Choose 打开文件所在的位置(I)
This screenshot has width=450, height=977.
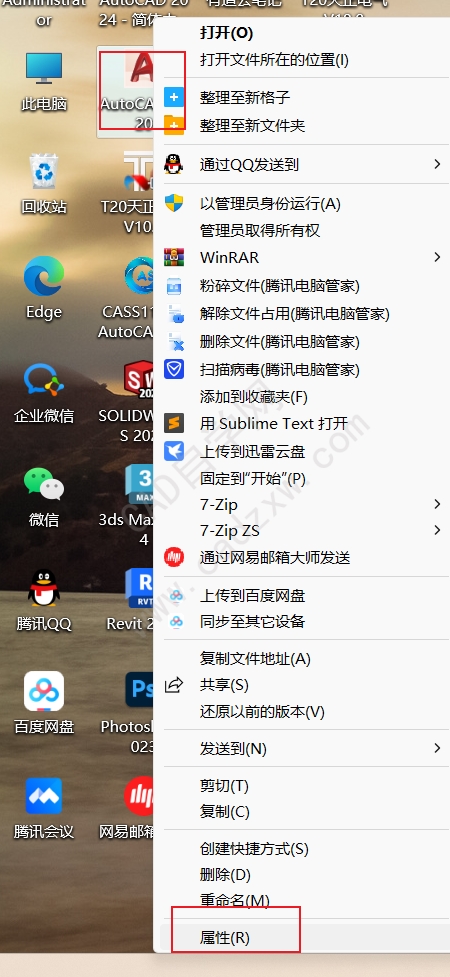274,60
